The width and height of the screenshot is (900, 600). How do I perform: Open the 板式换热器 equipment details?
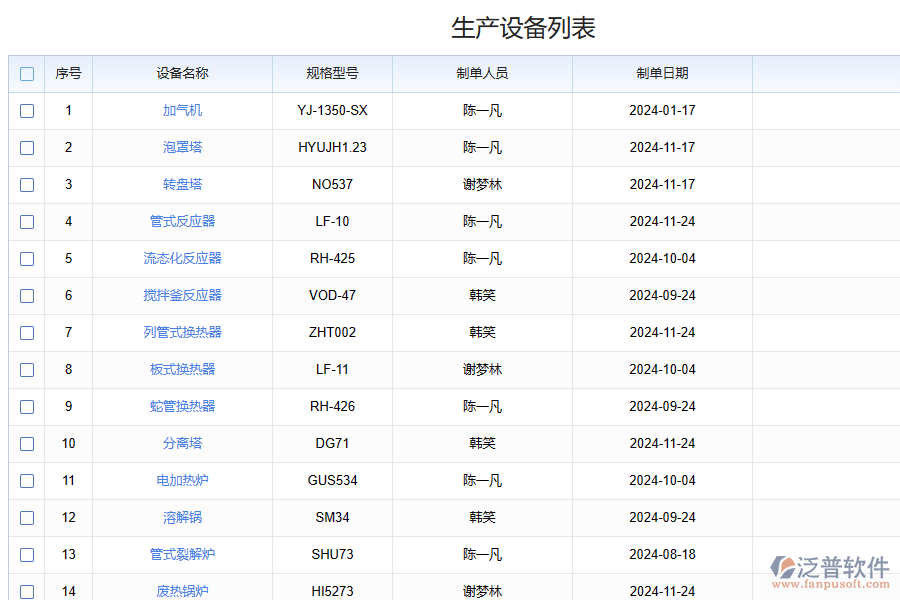[x=181, y=369]
